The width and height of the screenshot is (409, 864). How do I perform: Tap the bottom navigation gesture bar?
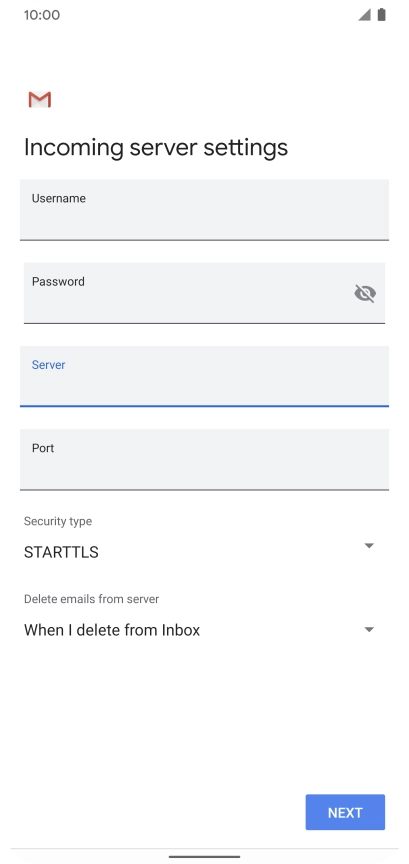pos(204,857)
